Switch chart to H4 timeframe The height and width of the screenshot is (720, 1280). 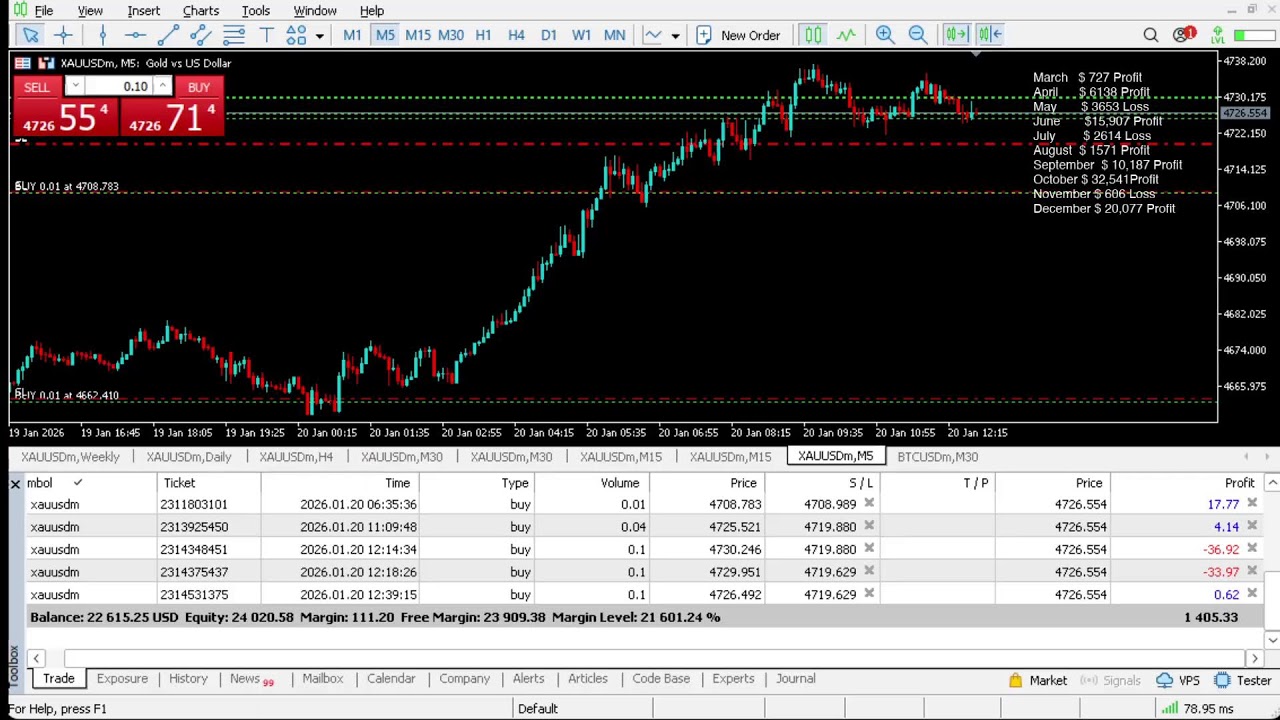click(516, 35)
